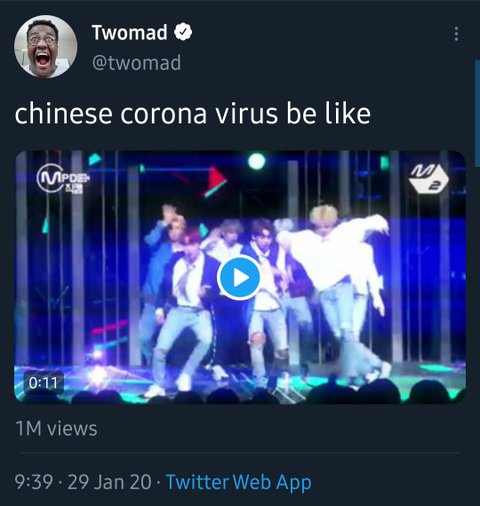Click the 1M views count

click(x=56, y=428)
